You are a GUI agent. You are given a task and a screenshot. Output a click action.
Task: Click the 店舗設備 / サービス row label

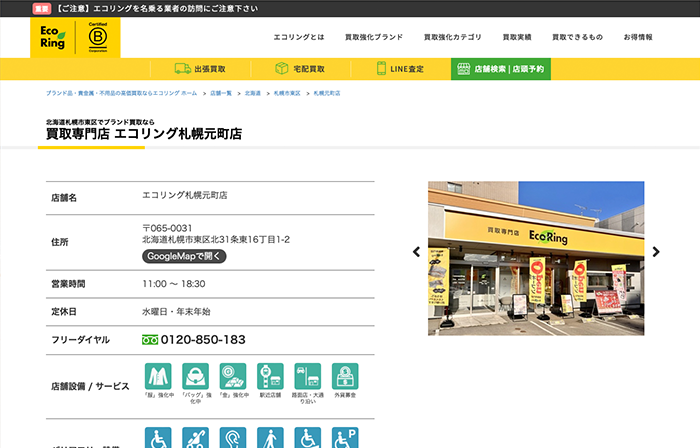pos(90,386)
